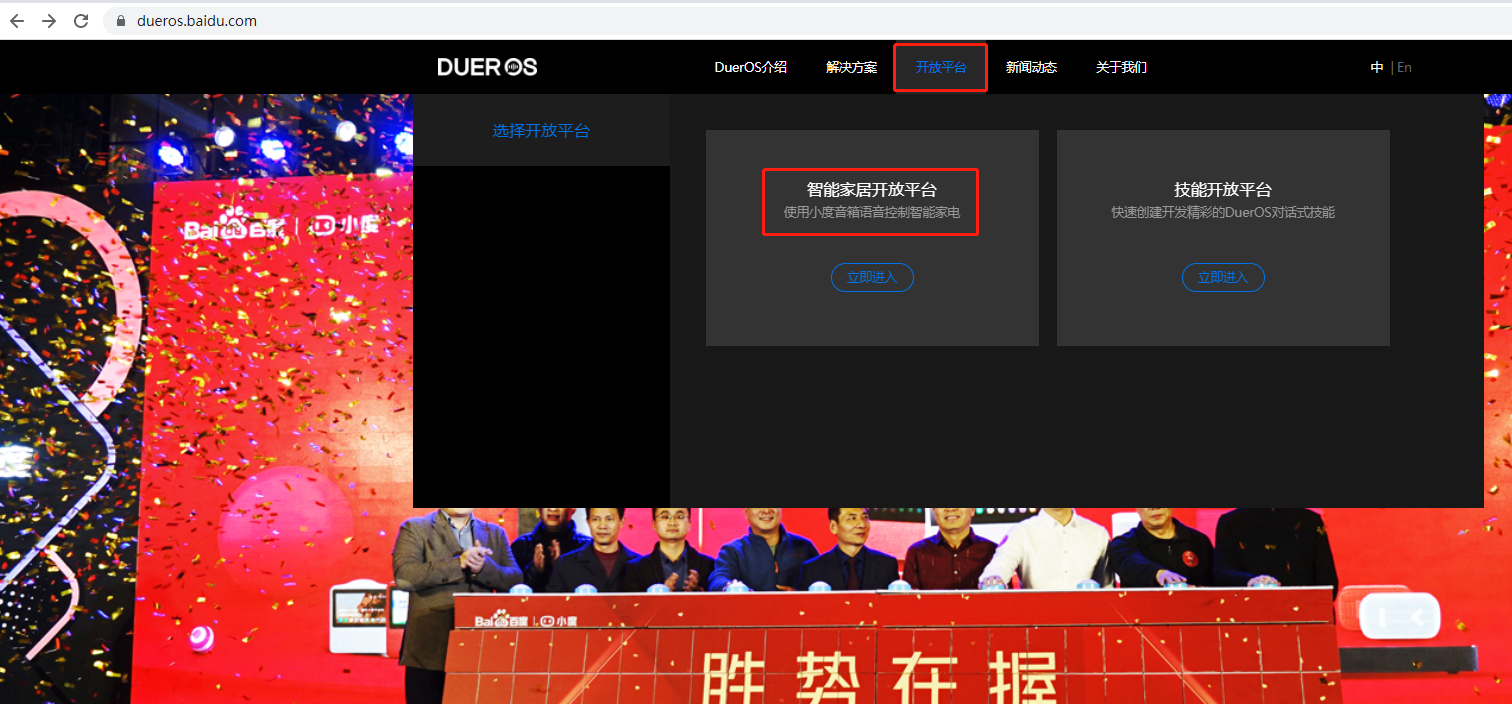The height and width of the screenshot is (704, 1512).
Task: Select the 选择开放平台 sidebar tab
Action: 541,131
